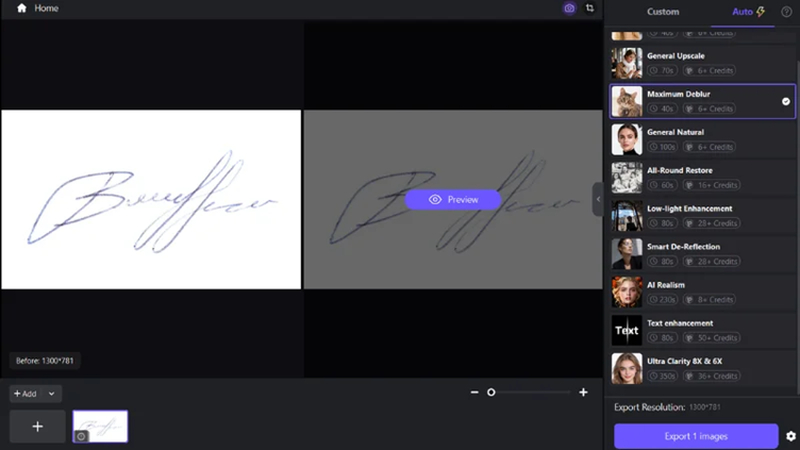Click the Export Resolution 1300*781 value
The image size is (800, 450).
705,407
